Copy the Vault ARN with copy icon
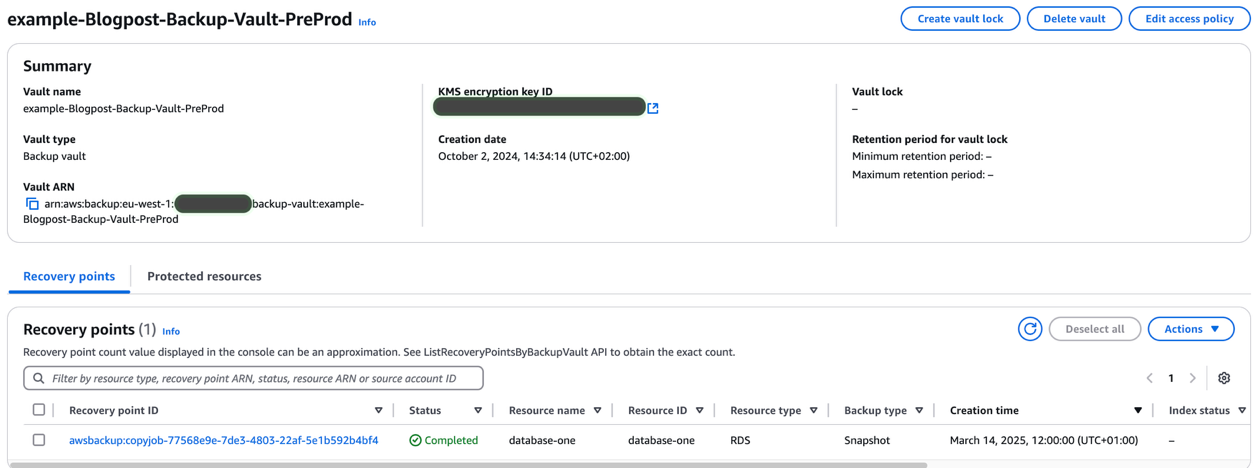 [32, 204]
